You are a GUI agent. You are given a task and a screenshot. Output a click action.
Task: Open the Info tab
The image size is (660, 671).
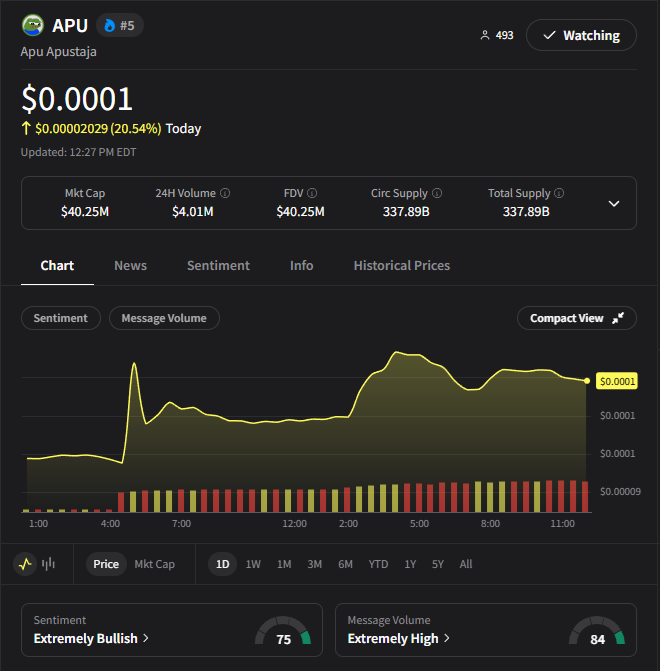pos(302,266)
